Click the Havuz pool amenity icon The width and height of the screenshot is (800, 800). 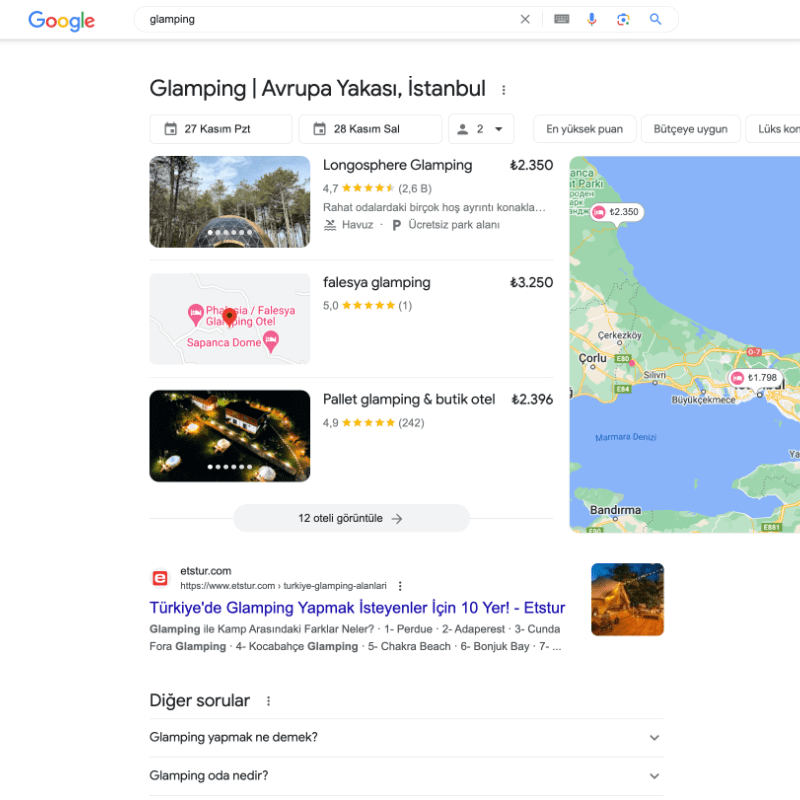(x=330, y=225)
